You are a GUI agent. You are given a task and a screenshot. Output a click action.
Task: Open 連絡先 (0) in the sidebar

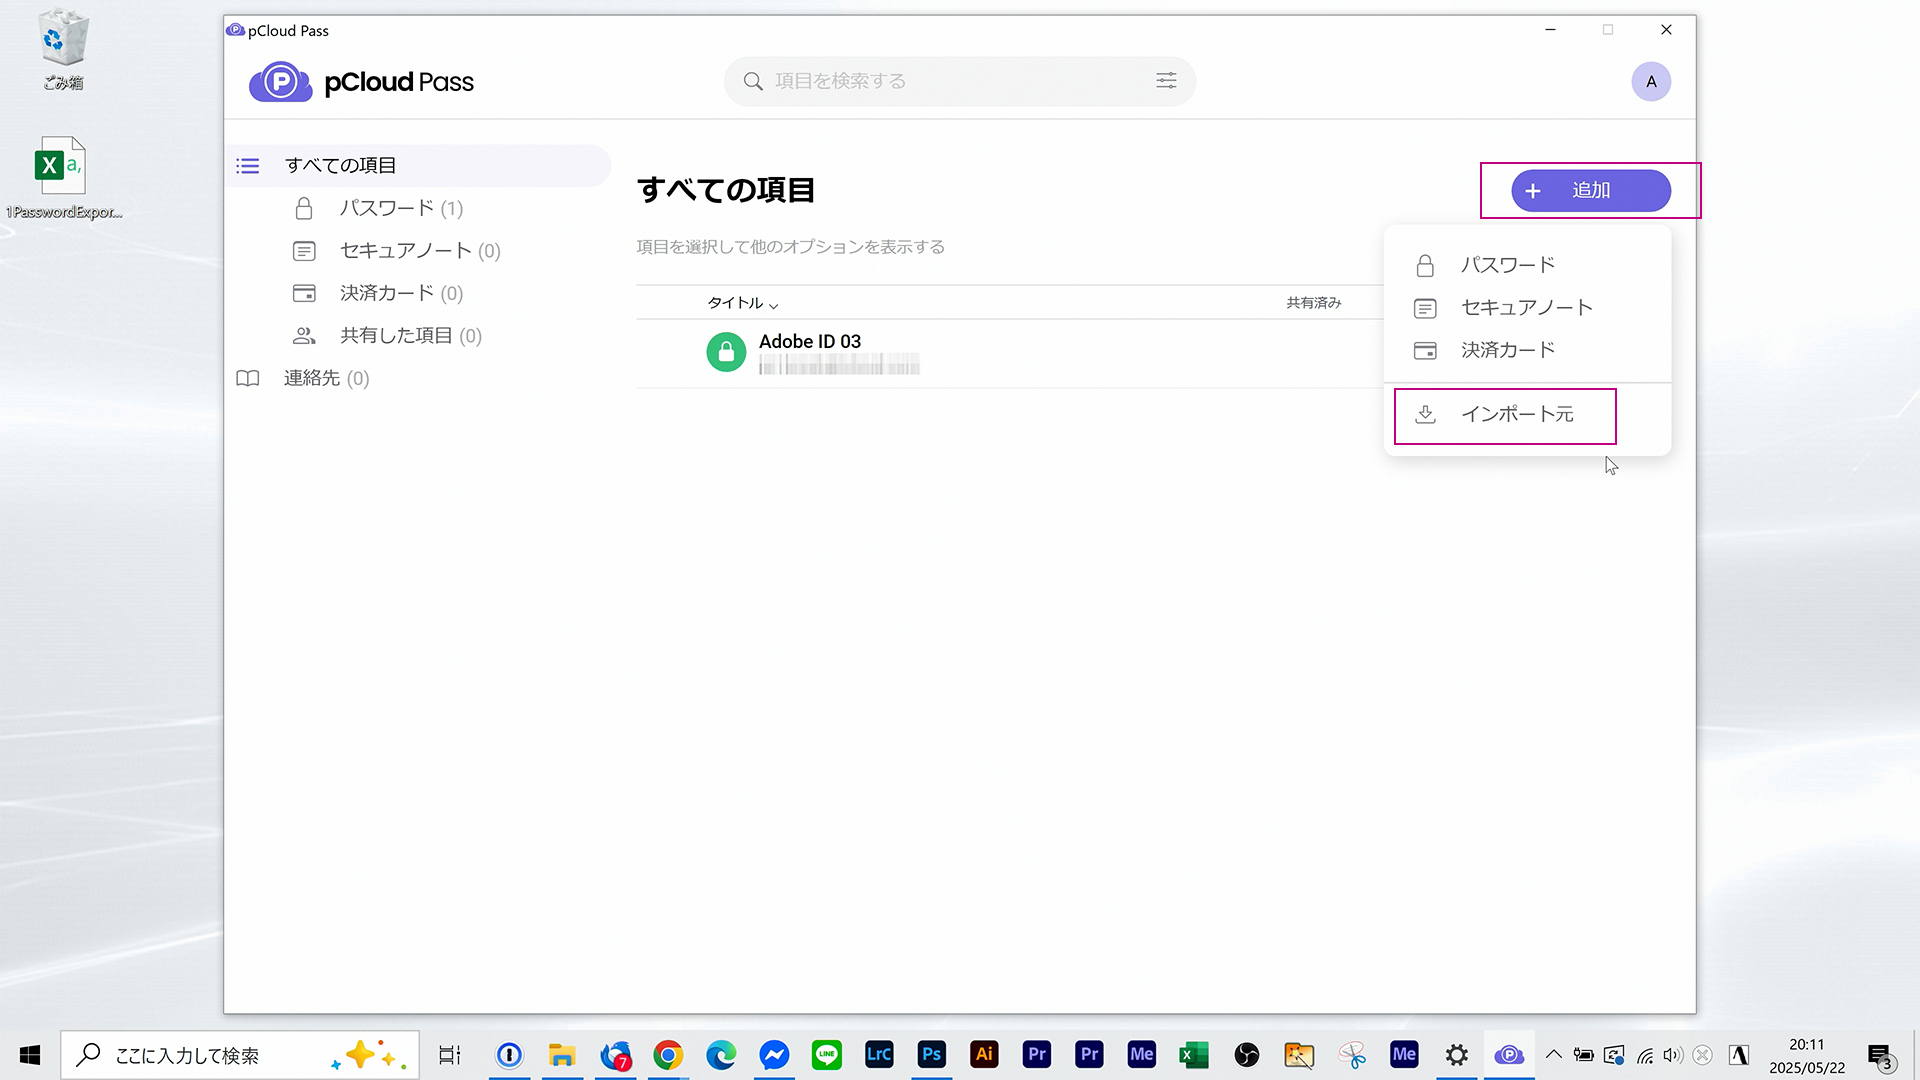click(x=303, y=378)
